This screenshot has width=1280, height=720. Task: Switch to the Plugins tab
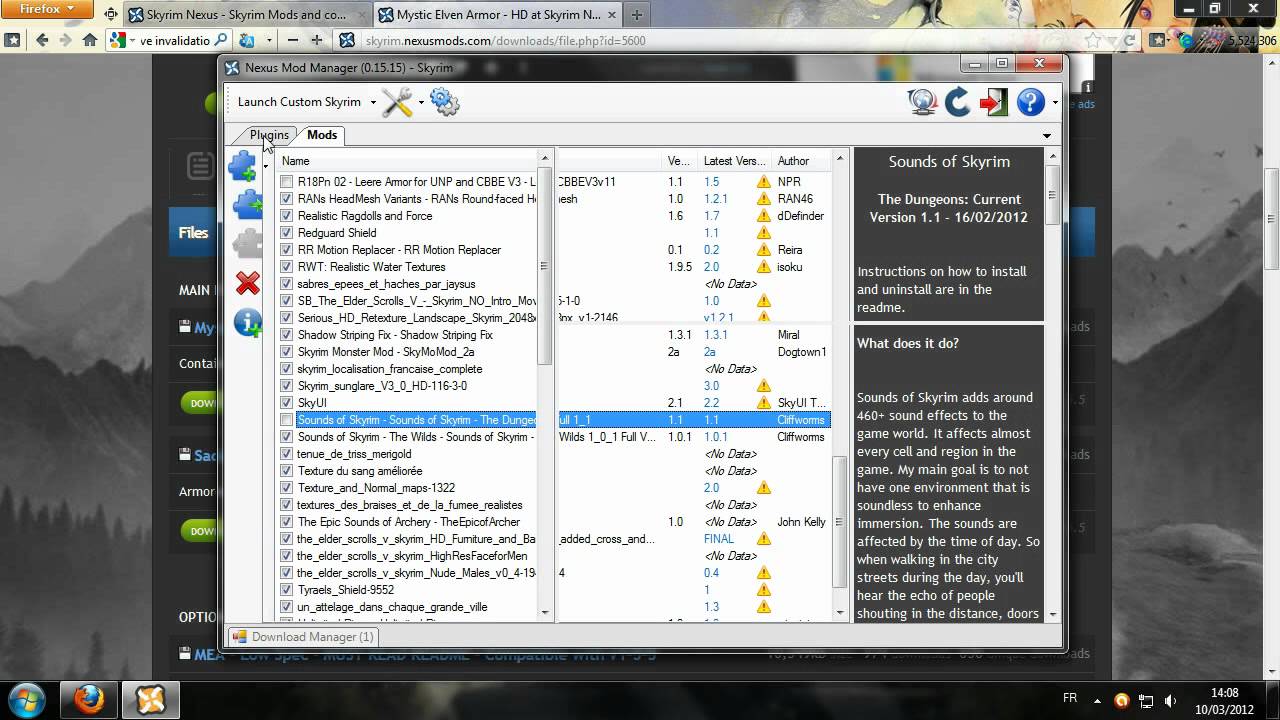point(269,135)
